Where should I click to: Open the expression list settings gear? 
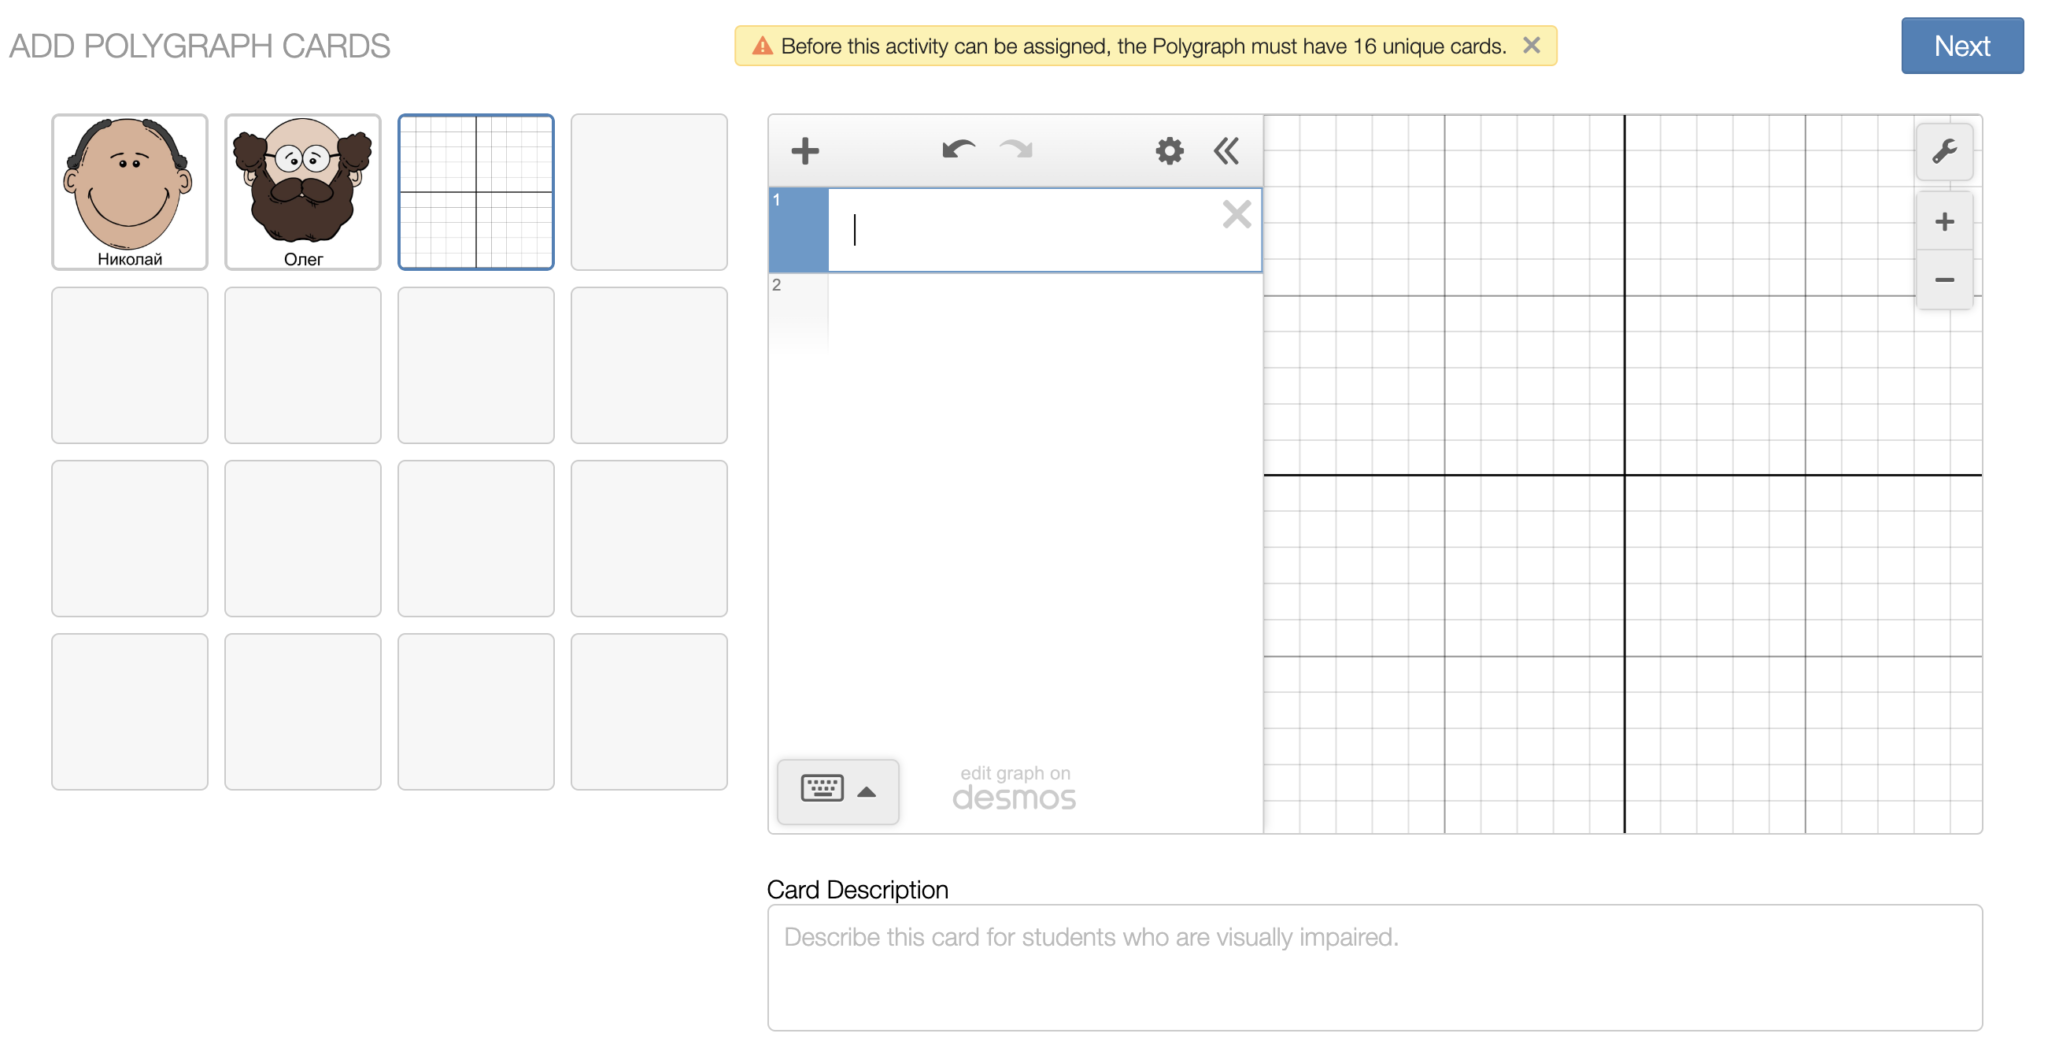pos(1168,151)
